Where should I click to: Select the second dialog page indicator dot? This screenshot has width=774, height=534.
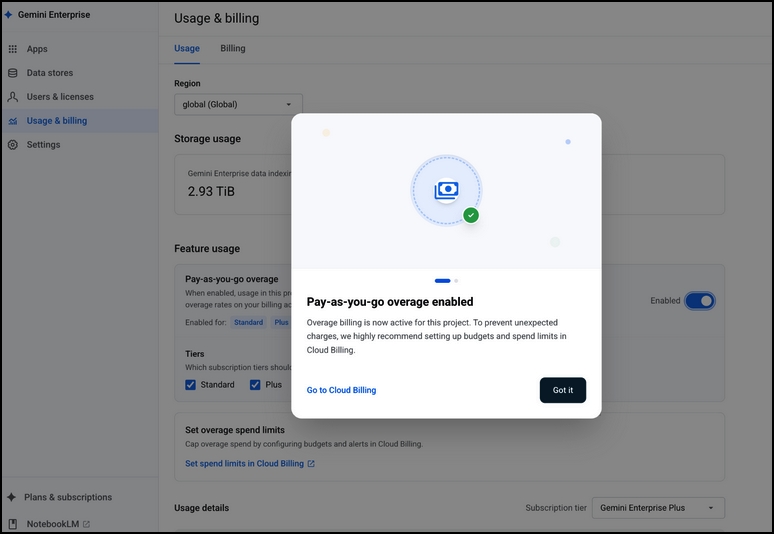[456, 281]
